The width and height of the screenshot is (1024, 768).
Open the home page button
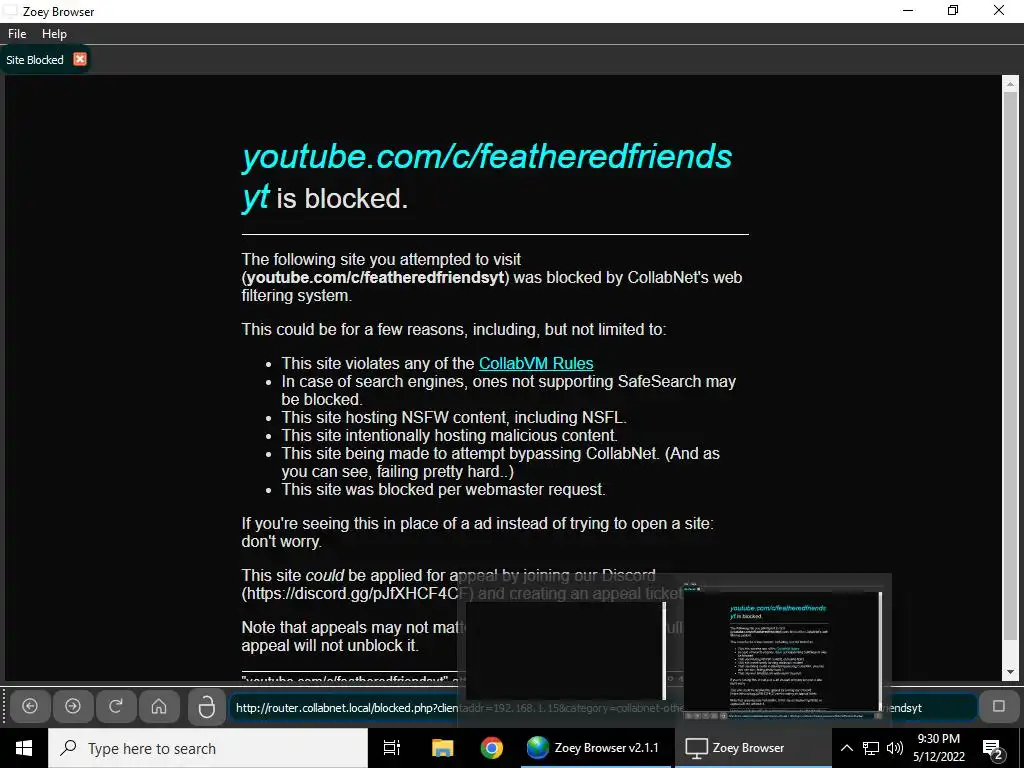159,706
